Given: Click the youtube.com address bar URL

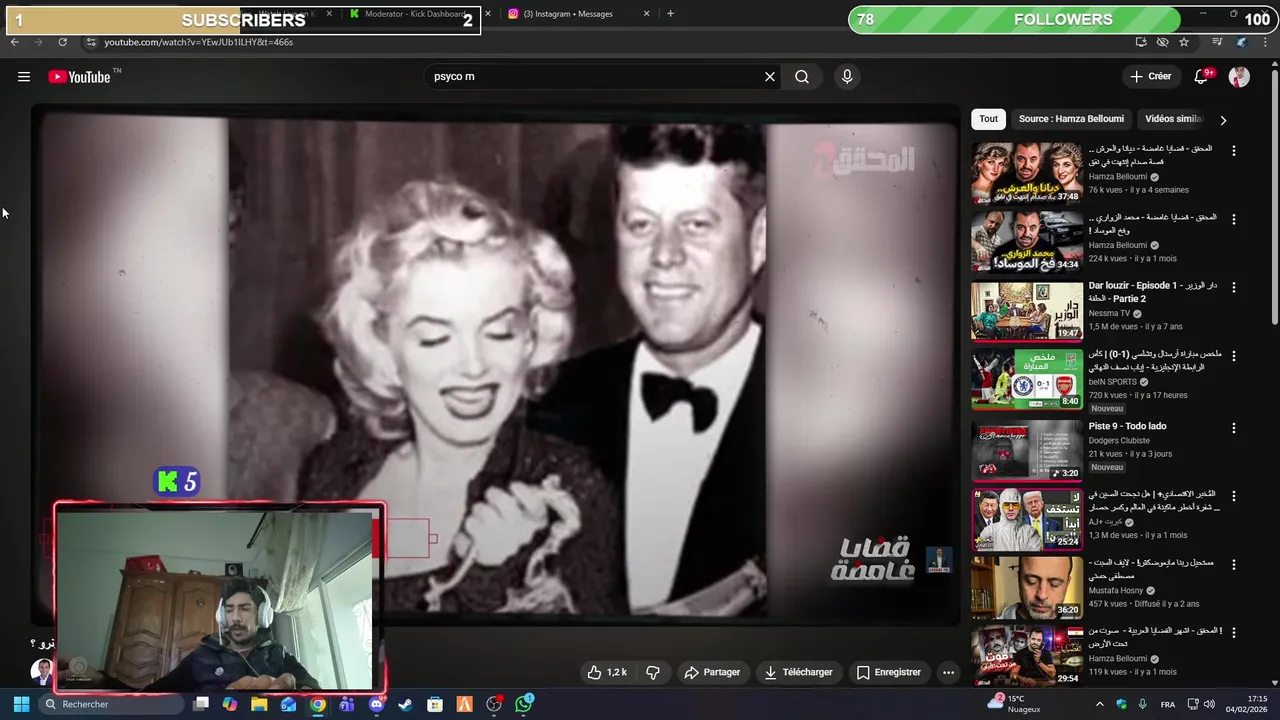Looking at the screenshot, I should click(198, 42).
